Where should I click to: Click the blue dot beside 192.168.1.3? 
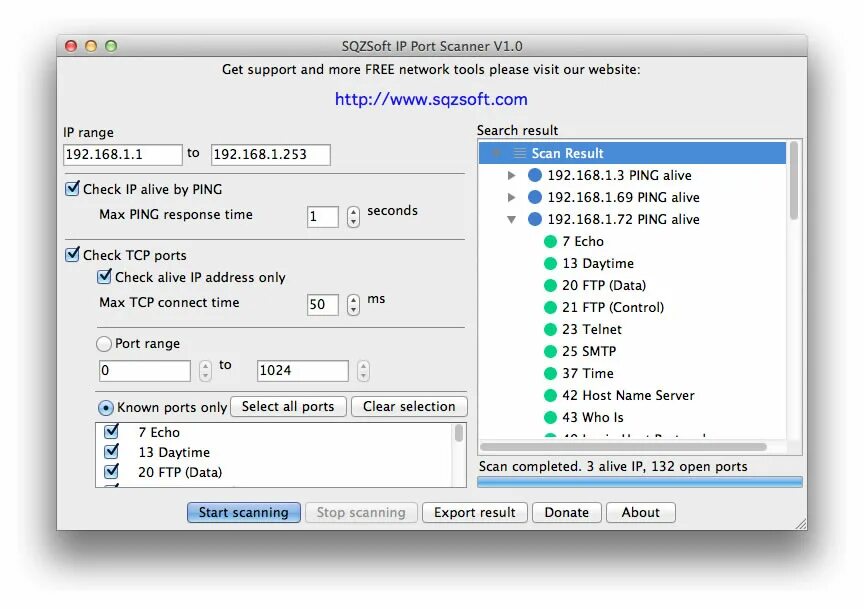(x=534, y=175)
